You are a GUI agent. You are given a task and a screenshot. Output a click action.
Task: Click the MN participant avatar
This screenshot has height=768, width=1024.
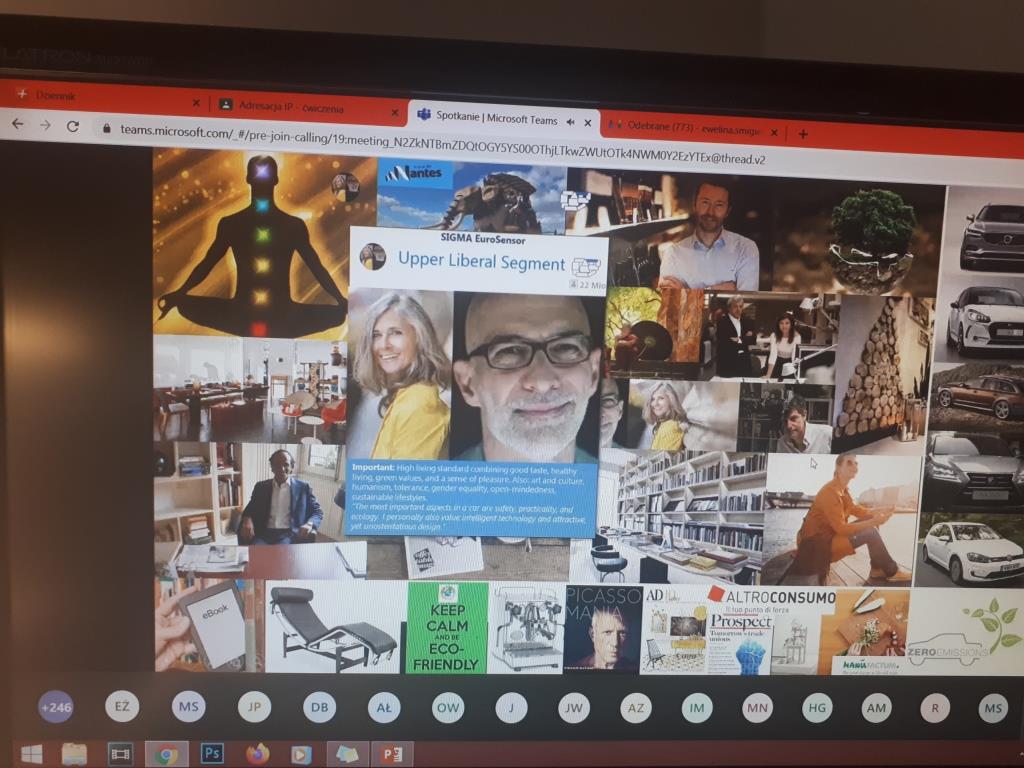[x=757, y=707]
